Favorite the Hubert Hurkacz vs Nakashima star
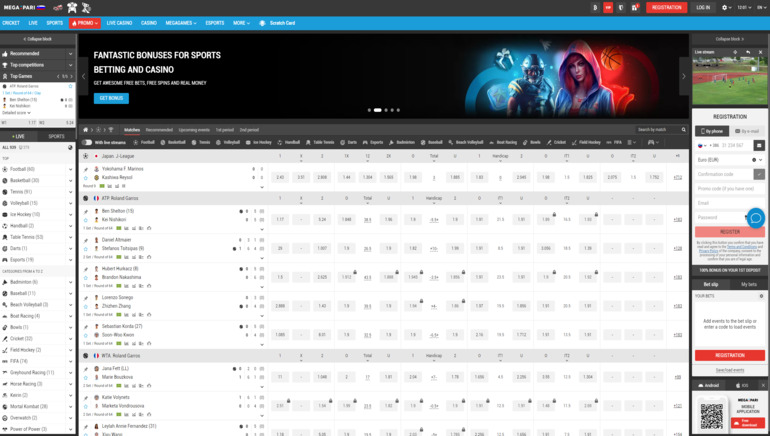 [86, 277]
